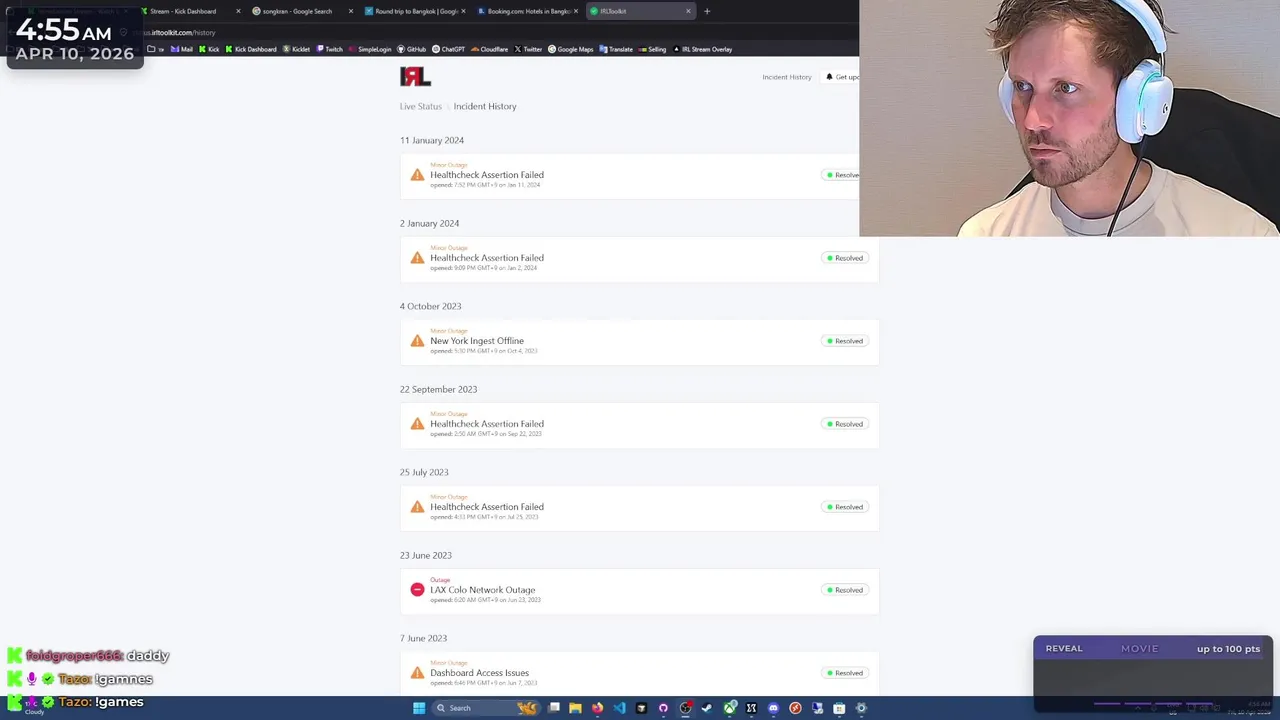Select MOVIE in stream overlay widget
The height and width of the screenshot is (720, 1280).
pyautogui.click(x=1139, y=649)
